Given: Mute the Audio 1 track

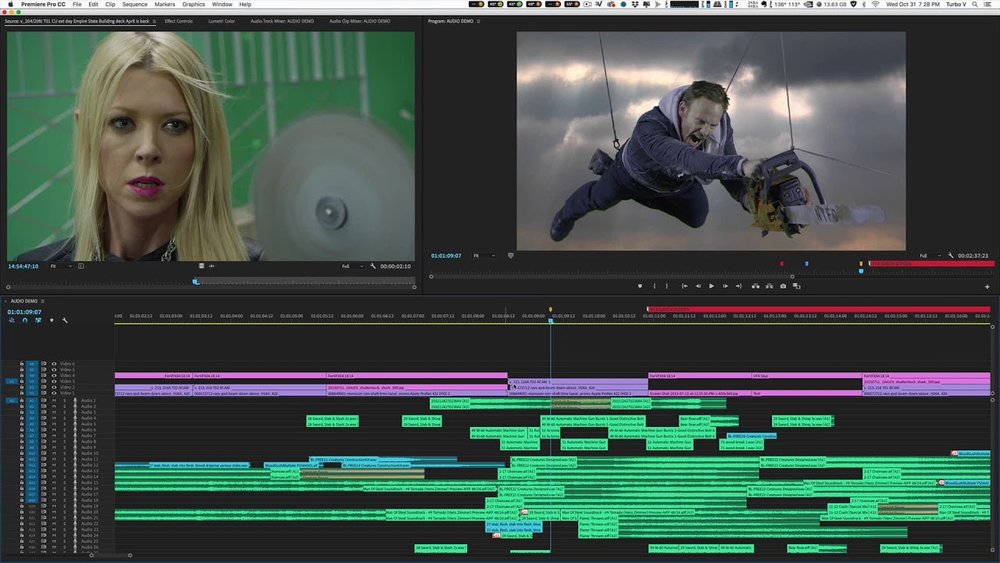Looking at the screenshot, I should (54, 400).
